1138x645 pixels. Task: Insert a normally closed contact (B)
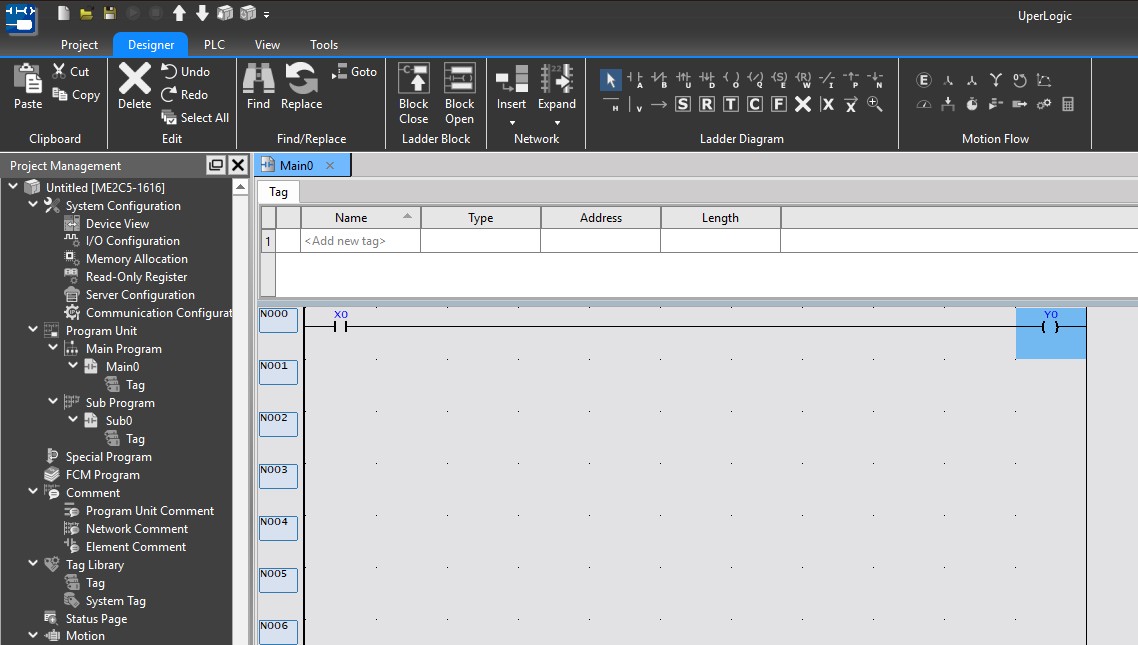(659, 79)
